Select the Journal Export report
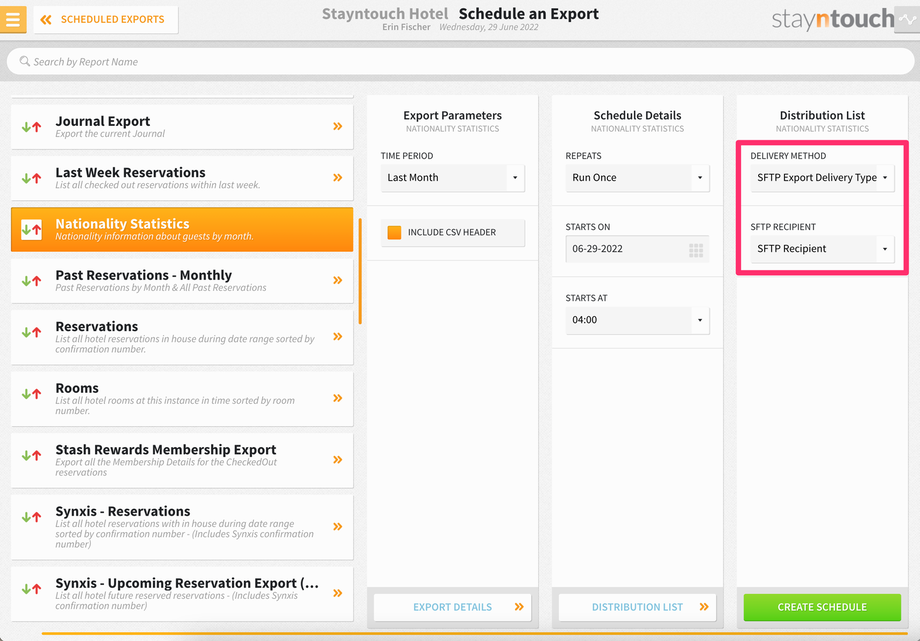The width and height of the screenshot is (920, 641). coord(182,126)
